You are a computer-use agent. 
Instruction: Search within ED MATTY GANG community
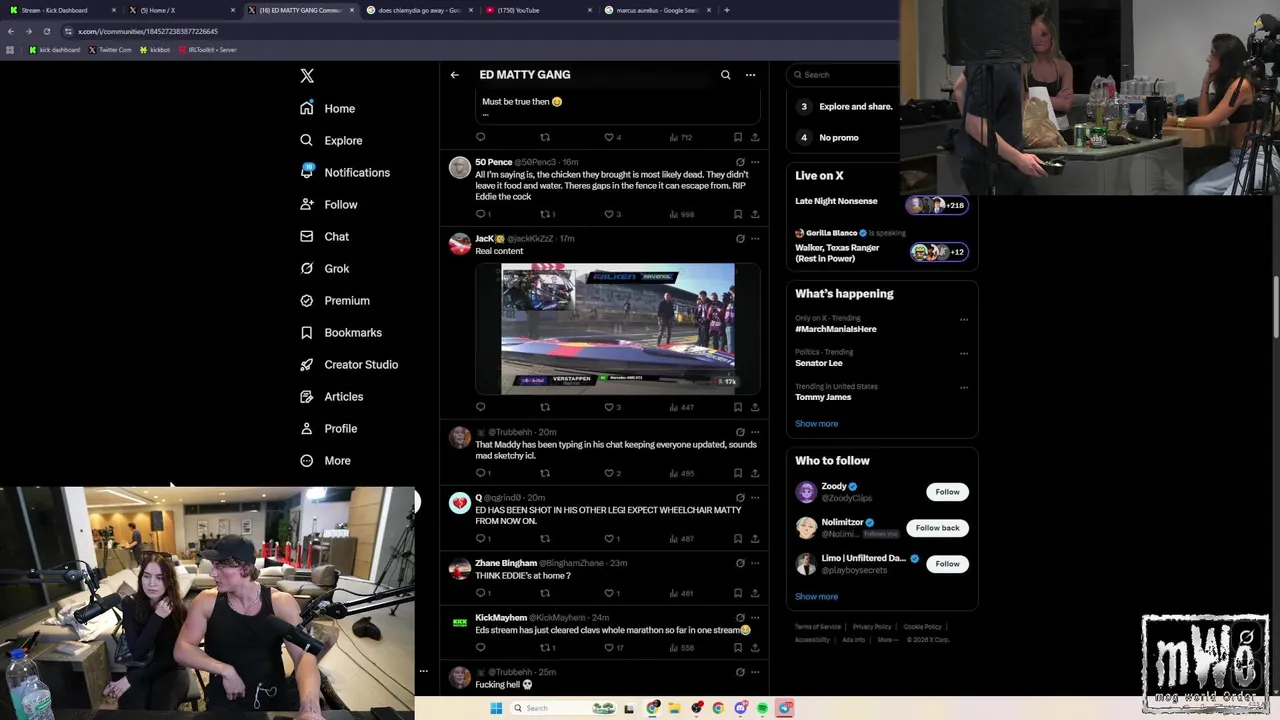coord(726,75)
